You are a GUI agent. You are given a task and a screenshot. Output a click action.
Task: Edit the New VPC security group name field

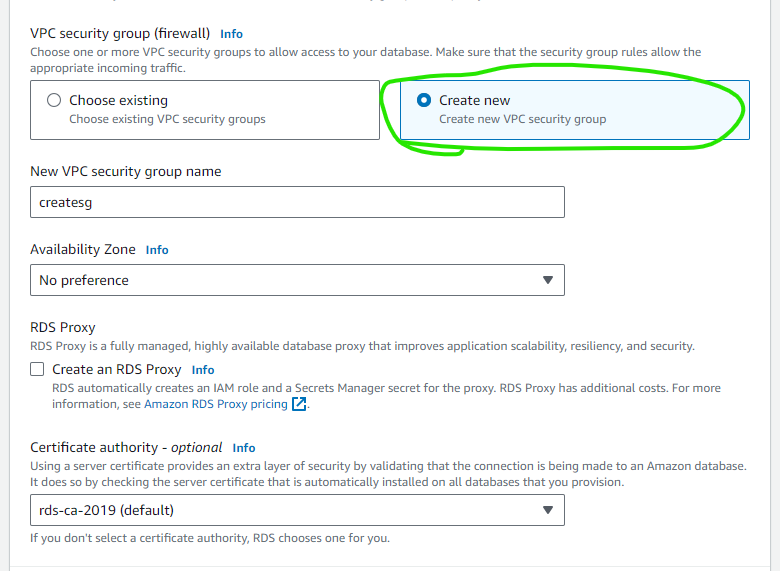297,202
